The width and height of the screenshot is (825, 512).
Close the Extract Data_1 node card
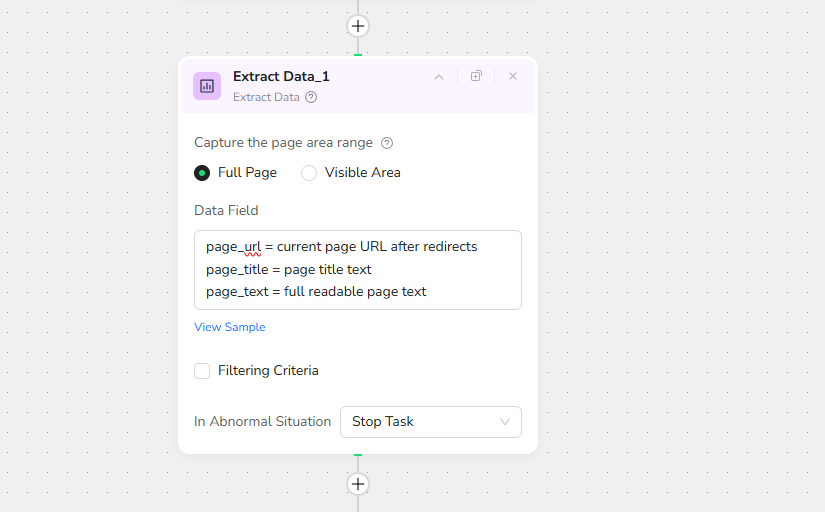click(513, 76)
